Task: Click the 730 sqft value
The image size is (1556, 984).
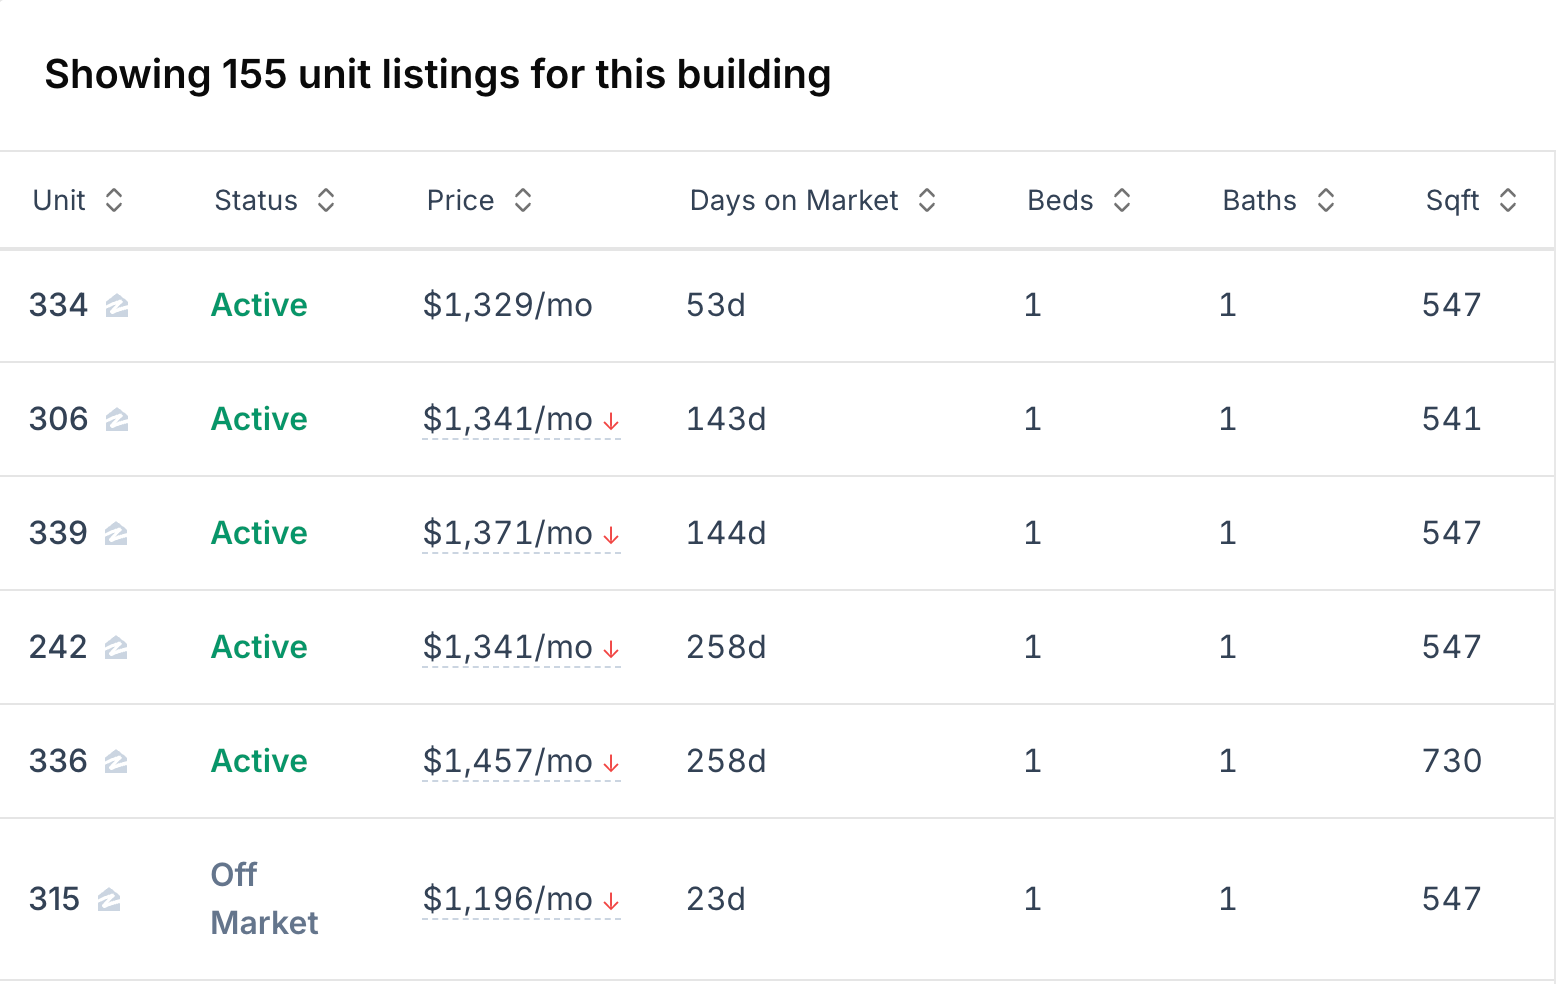Action: [1452, 761]
